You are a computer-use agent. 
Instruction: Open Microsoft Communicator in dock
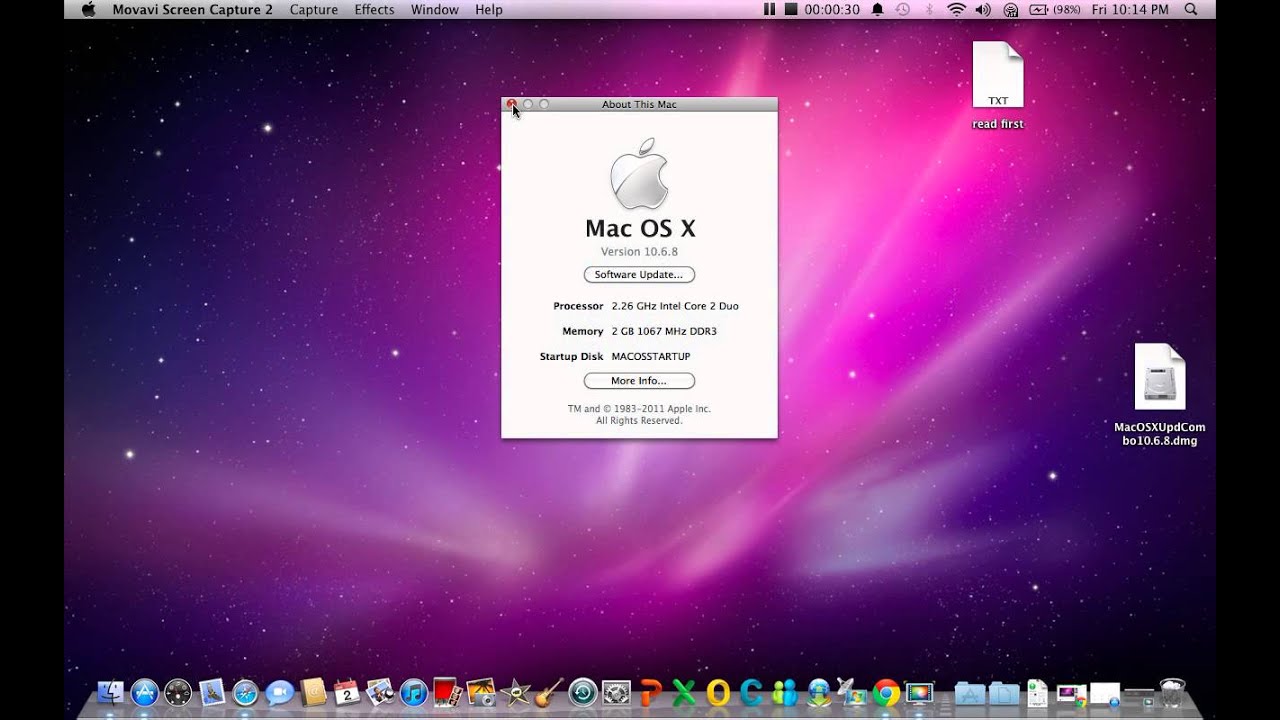[x=751, y=692]
